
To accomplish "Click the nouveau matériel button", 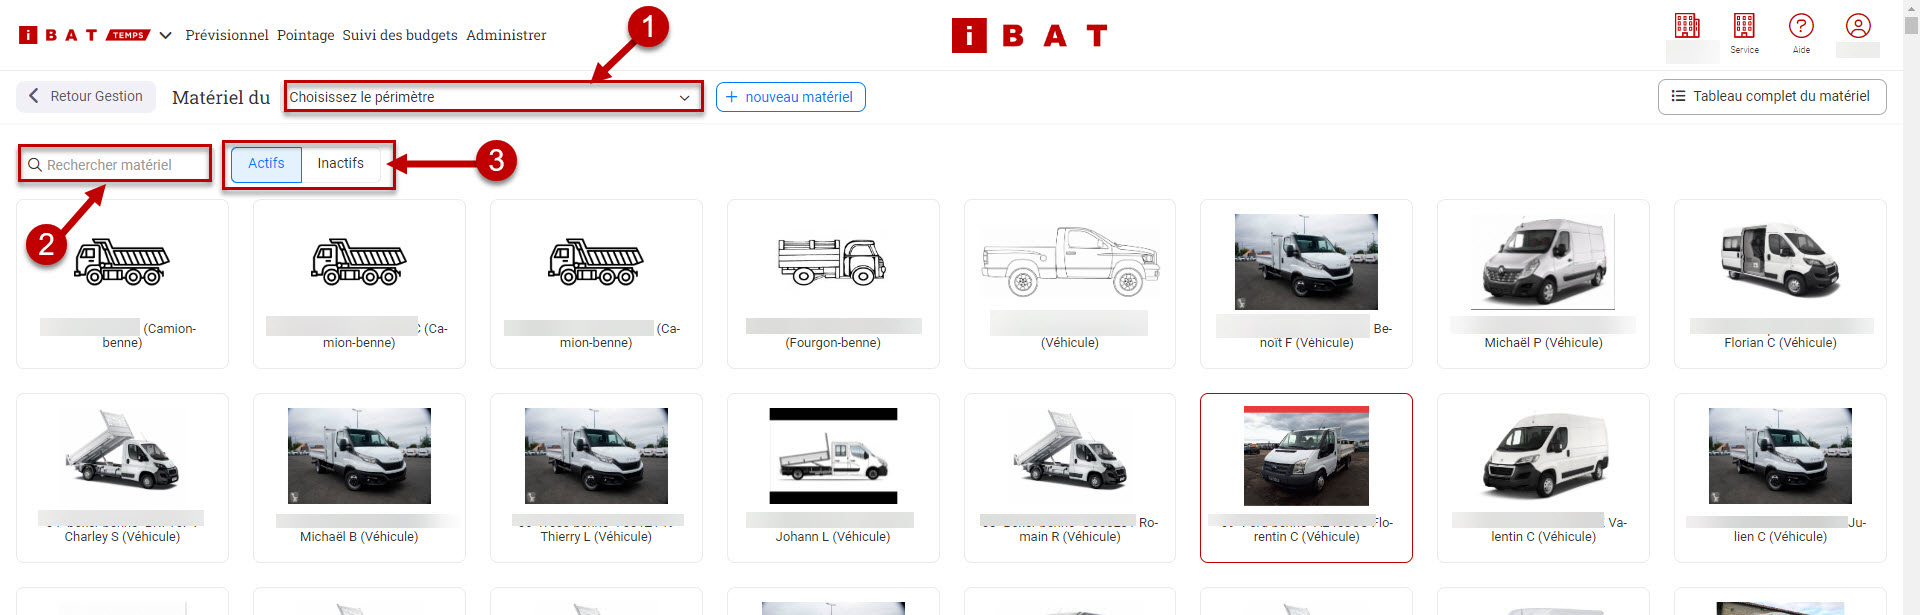I will [x=790, y=97].
